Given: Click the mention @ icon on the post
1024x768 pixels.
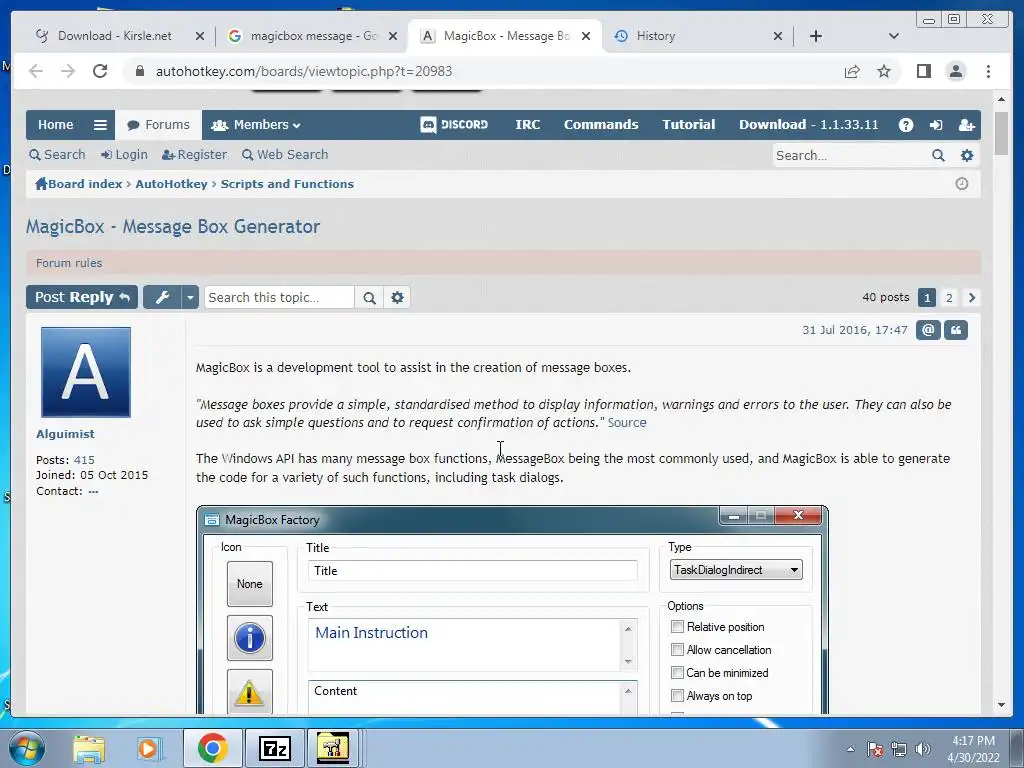Looking at the screenshot, I should pyautogui.click(x=928, y=330).
